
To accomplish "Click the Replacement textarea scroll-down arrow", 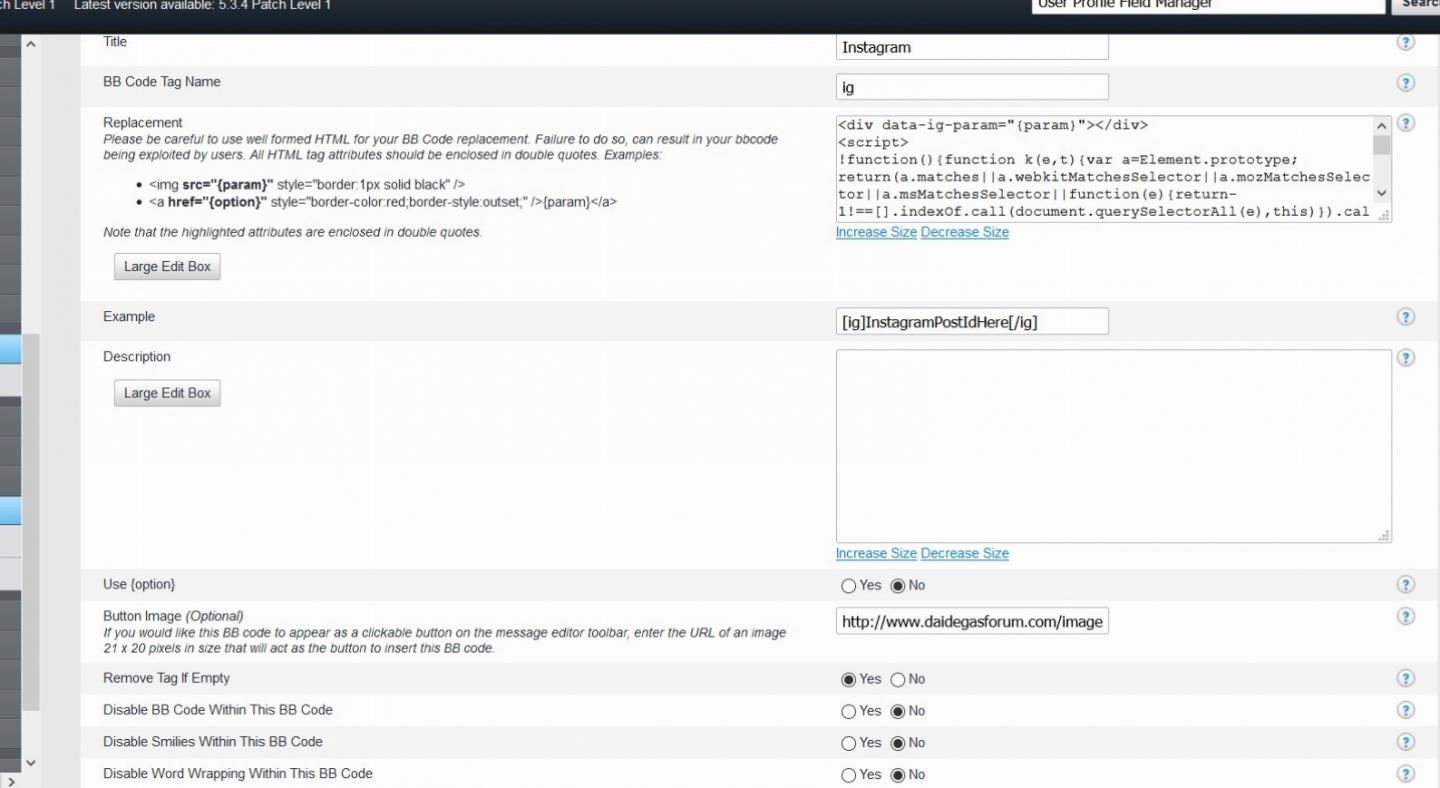I will click(1382, 193).
